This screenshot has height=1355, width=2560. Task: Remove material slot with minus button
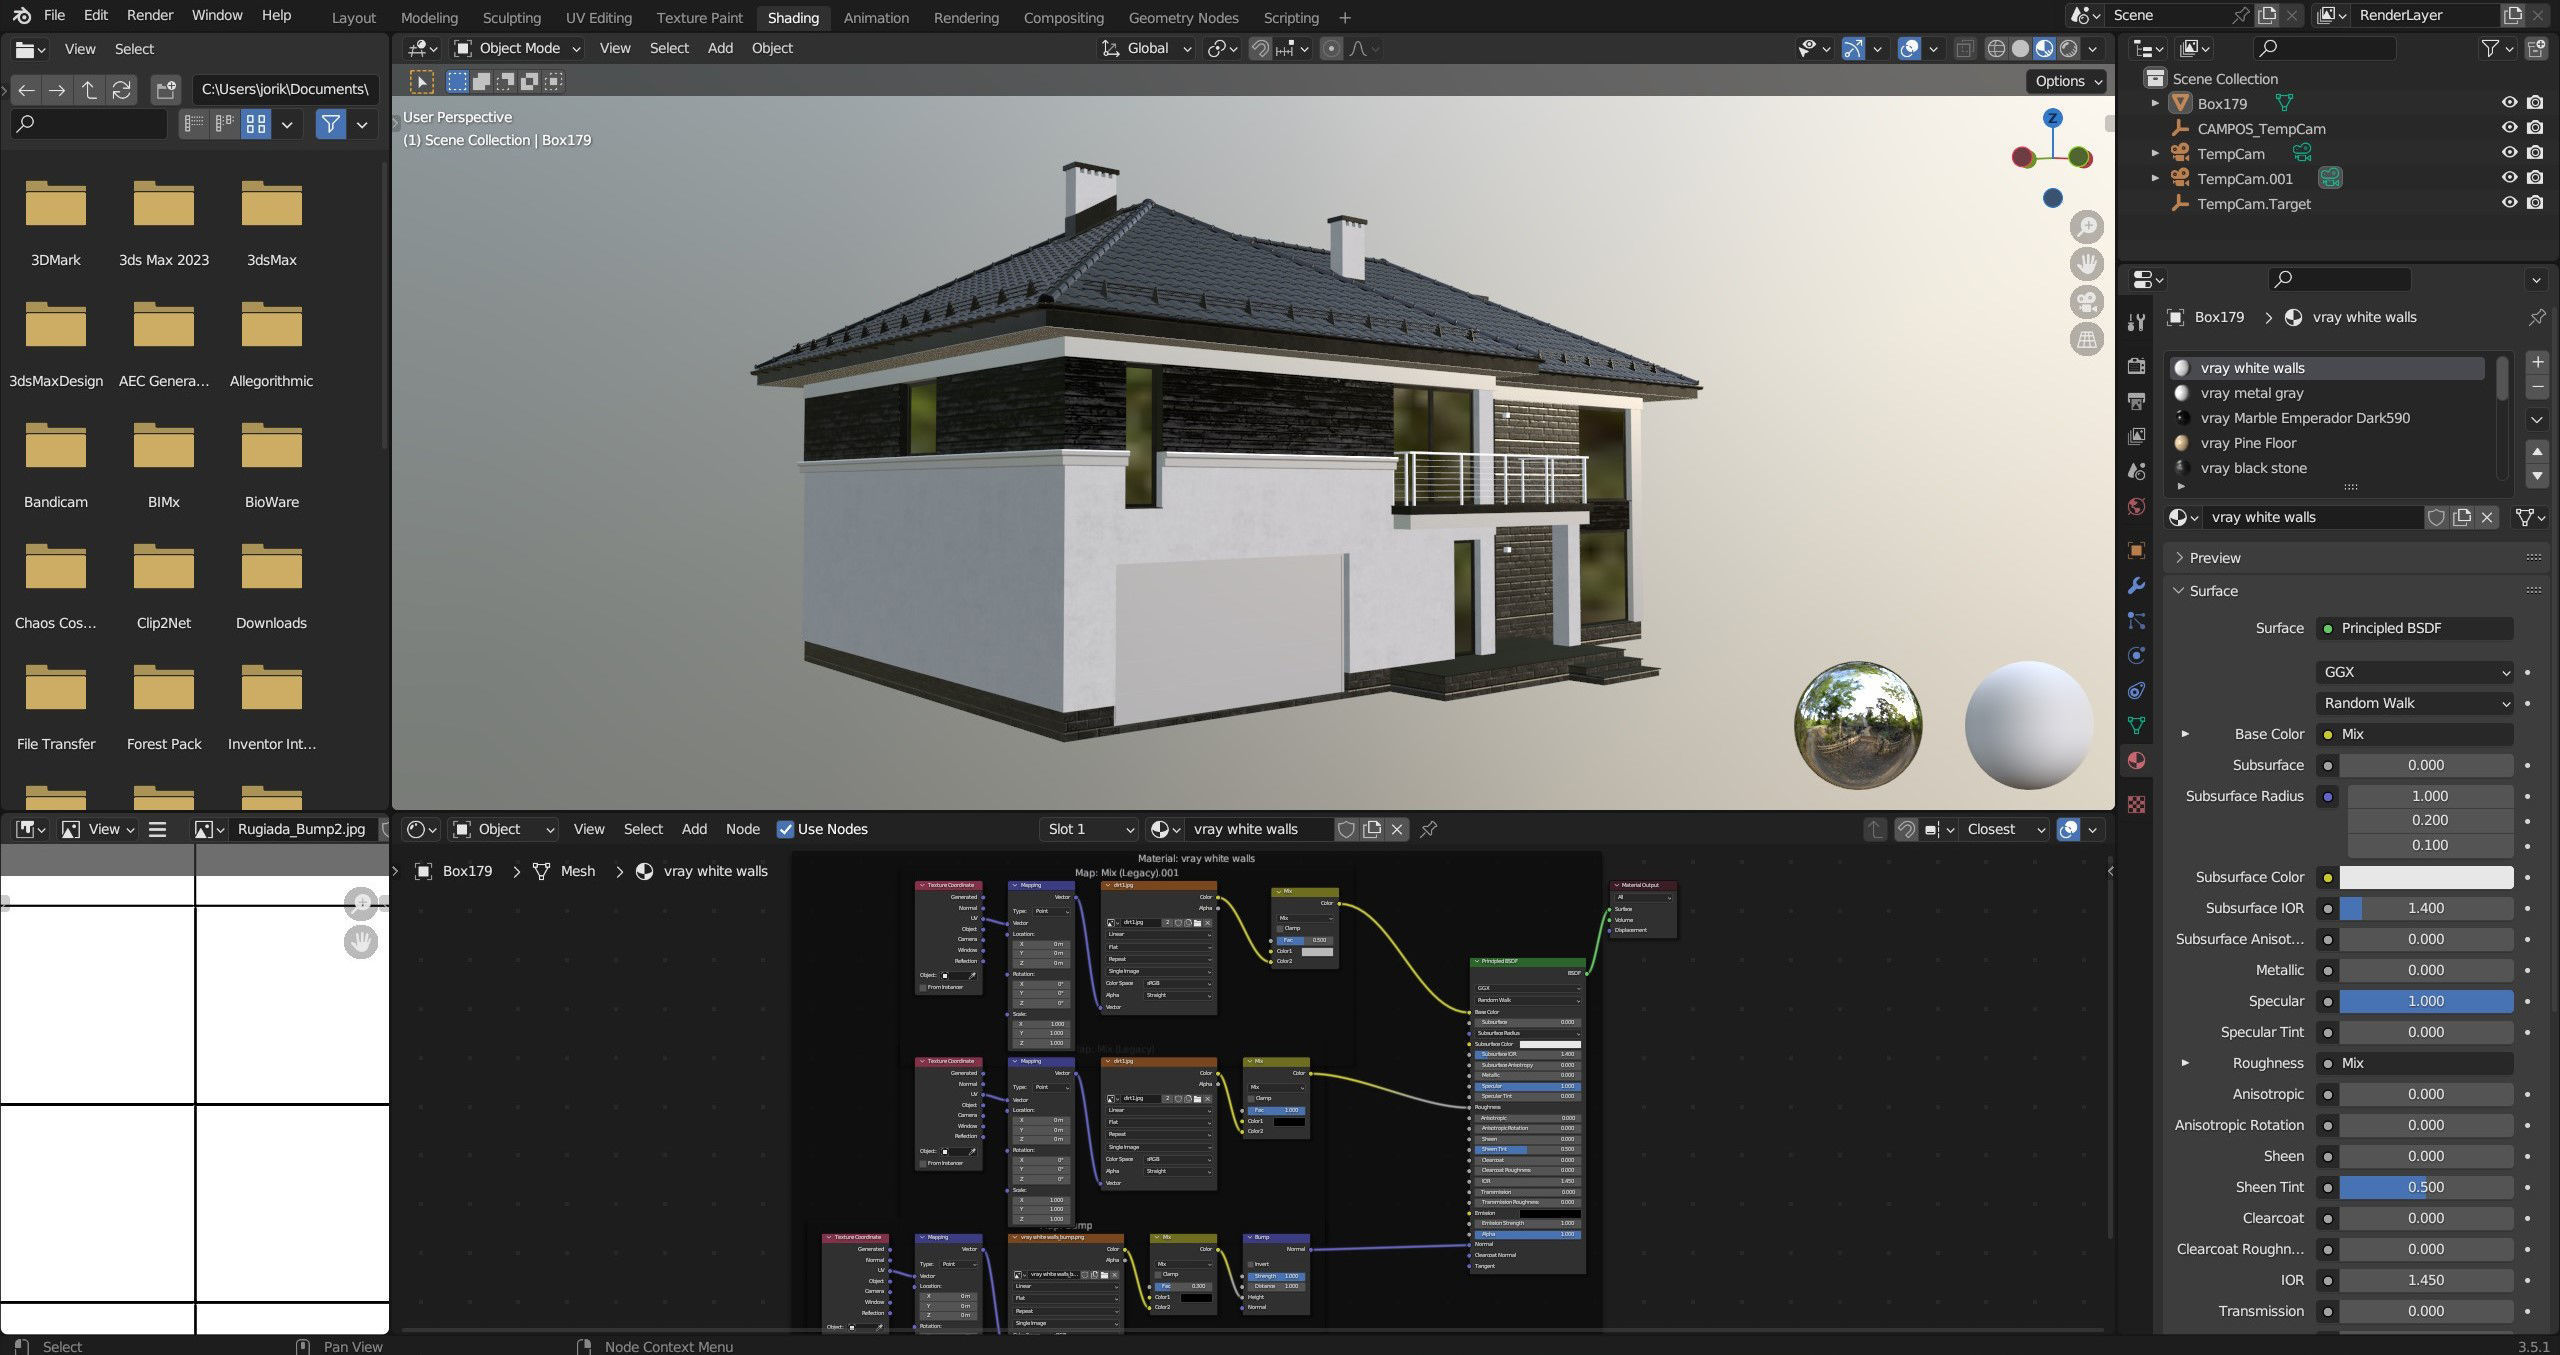click(2537, 386)
